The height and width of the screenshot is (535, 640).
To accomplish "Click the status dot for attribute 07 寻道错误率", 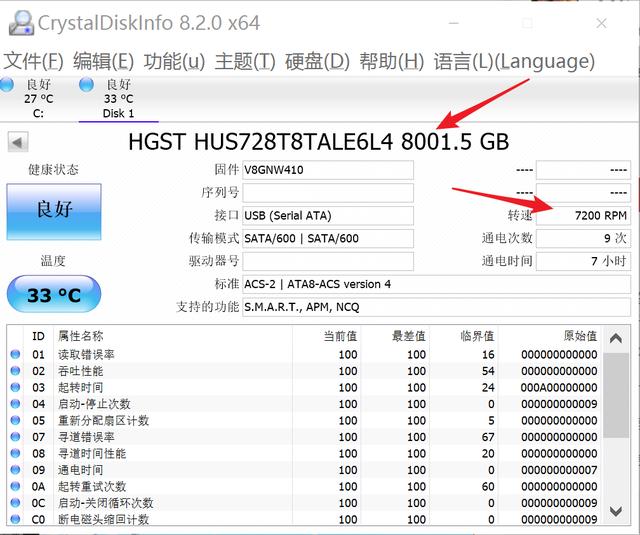I will click(15, 437).
